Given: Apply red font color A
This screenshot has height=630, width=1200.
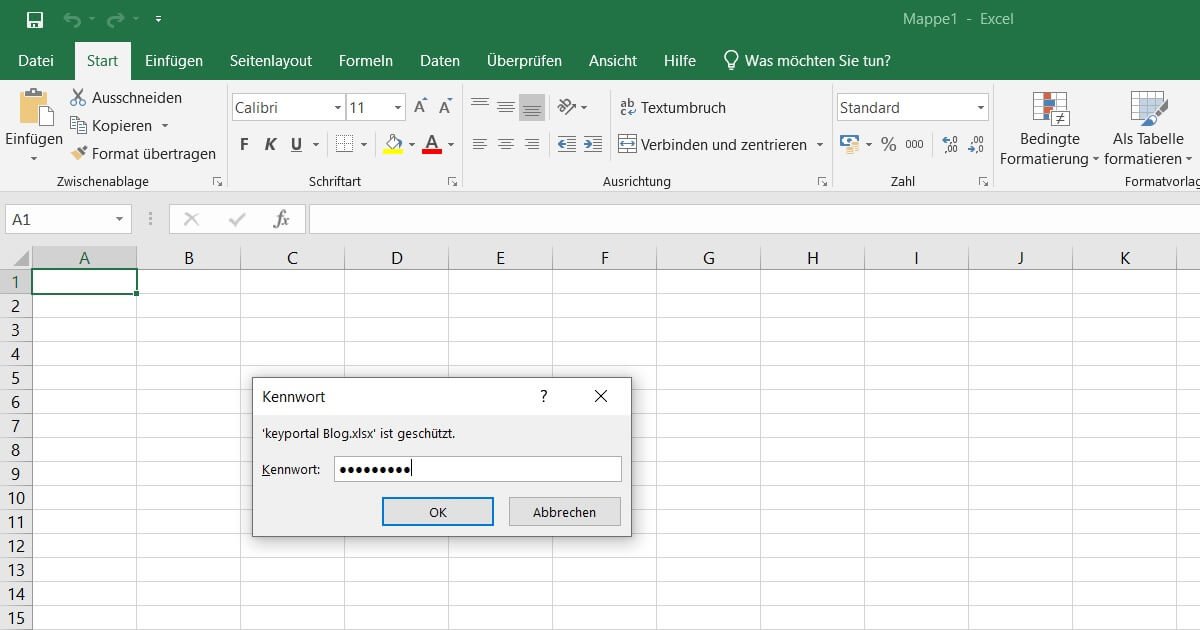Looking at the screenshot, I should coord(432,145).
